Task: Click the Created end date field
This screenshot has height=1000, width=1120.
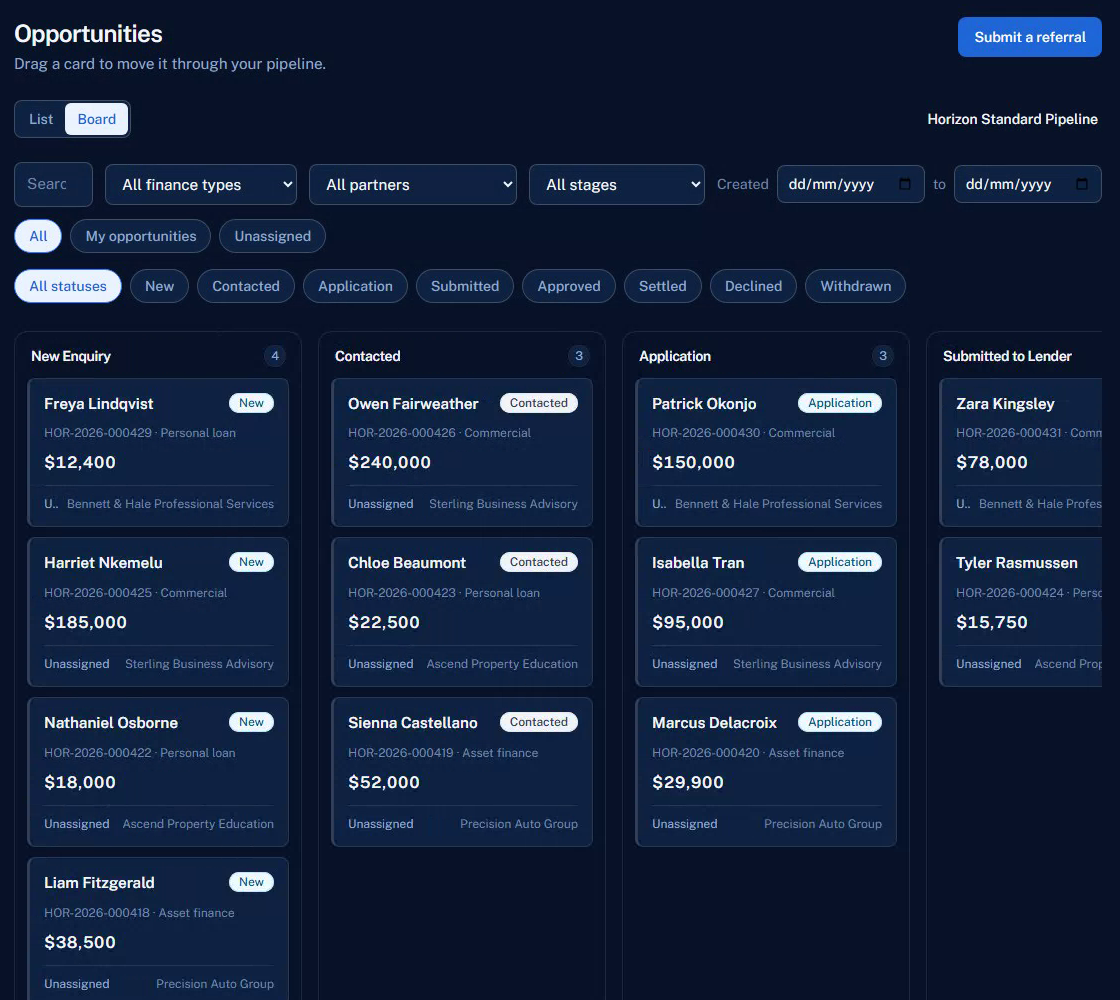Action: (x=1028, y=184)
